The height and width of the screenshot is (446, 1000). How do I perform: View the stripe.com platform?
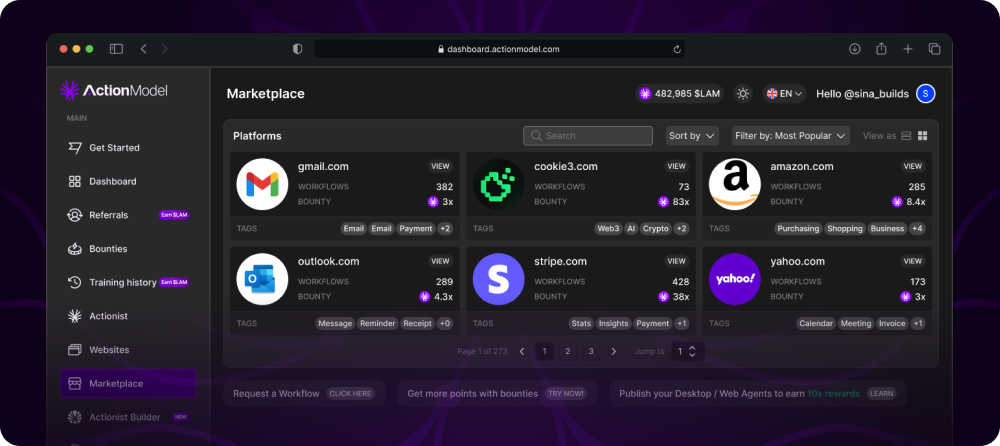point(677,261)
